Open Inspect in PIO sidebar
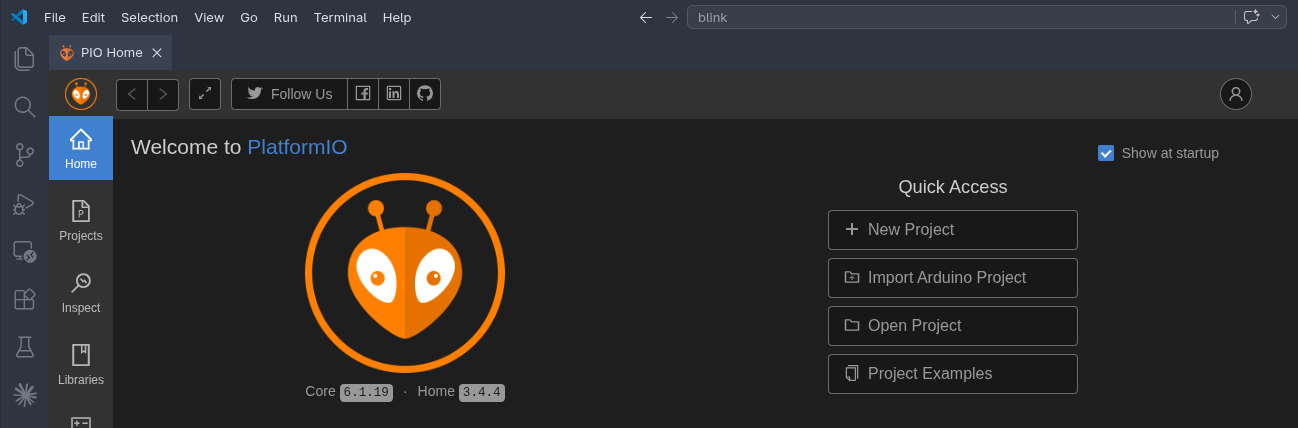Screen dimensions: 1298x428 click(x=81, y=292)
